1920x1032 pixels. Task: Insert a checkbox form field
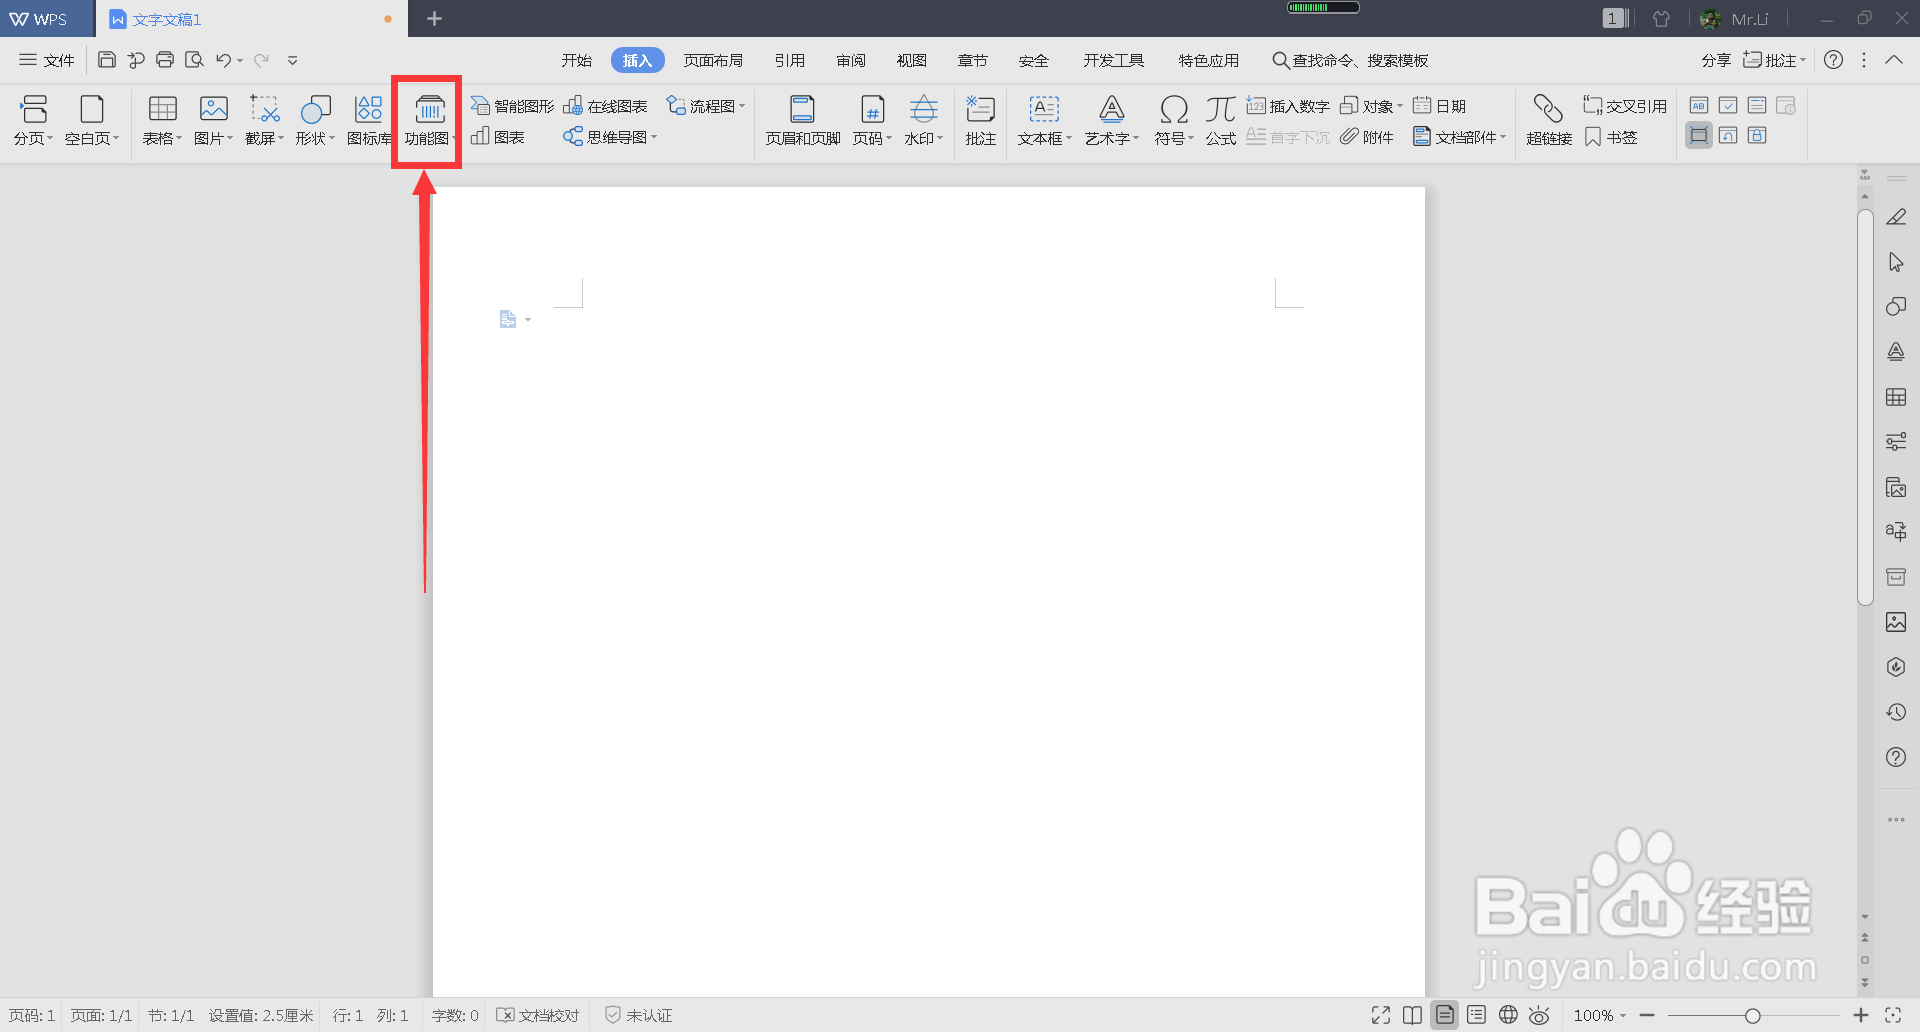(x=1728, y=105)
